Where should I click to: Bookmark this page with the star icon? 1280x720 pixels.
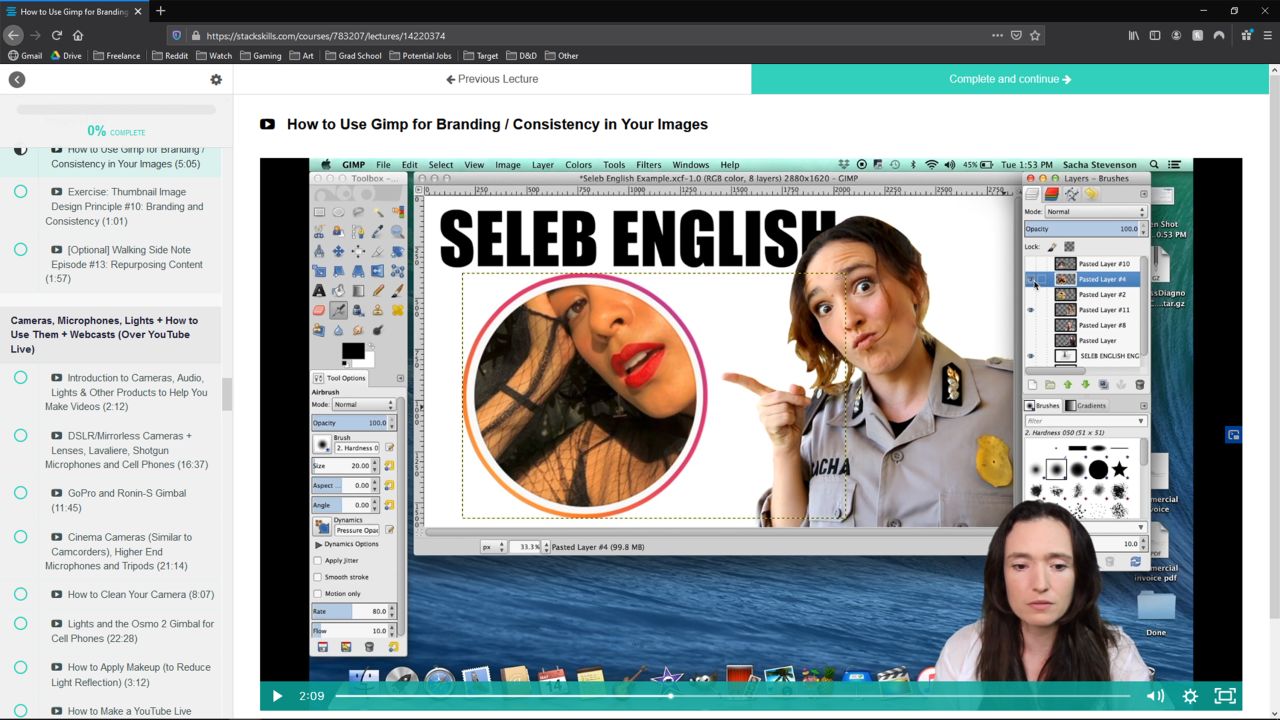(1035, 35)
